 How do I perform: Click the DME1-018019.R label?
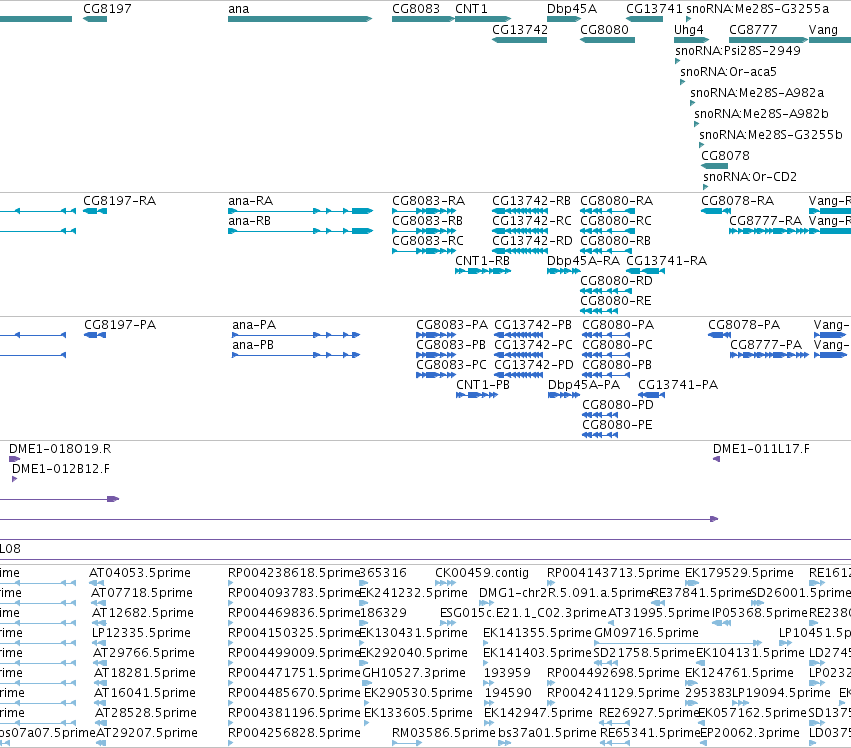click(60, 449)
